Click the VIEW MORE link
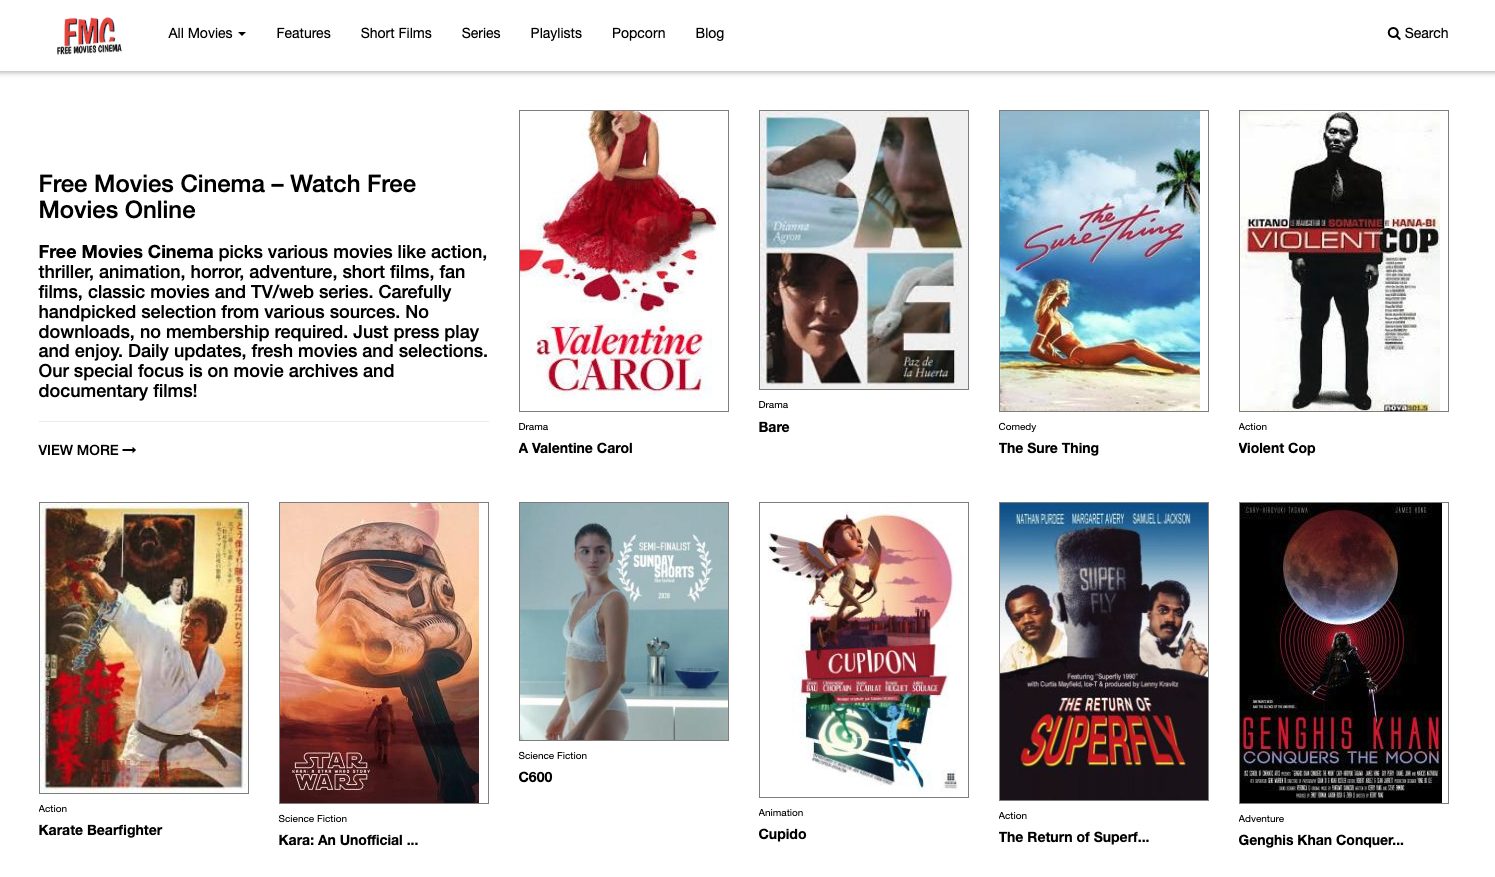This screenshot has height=877, width=1495. 78,450
